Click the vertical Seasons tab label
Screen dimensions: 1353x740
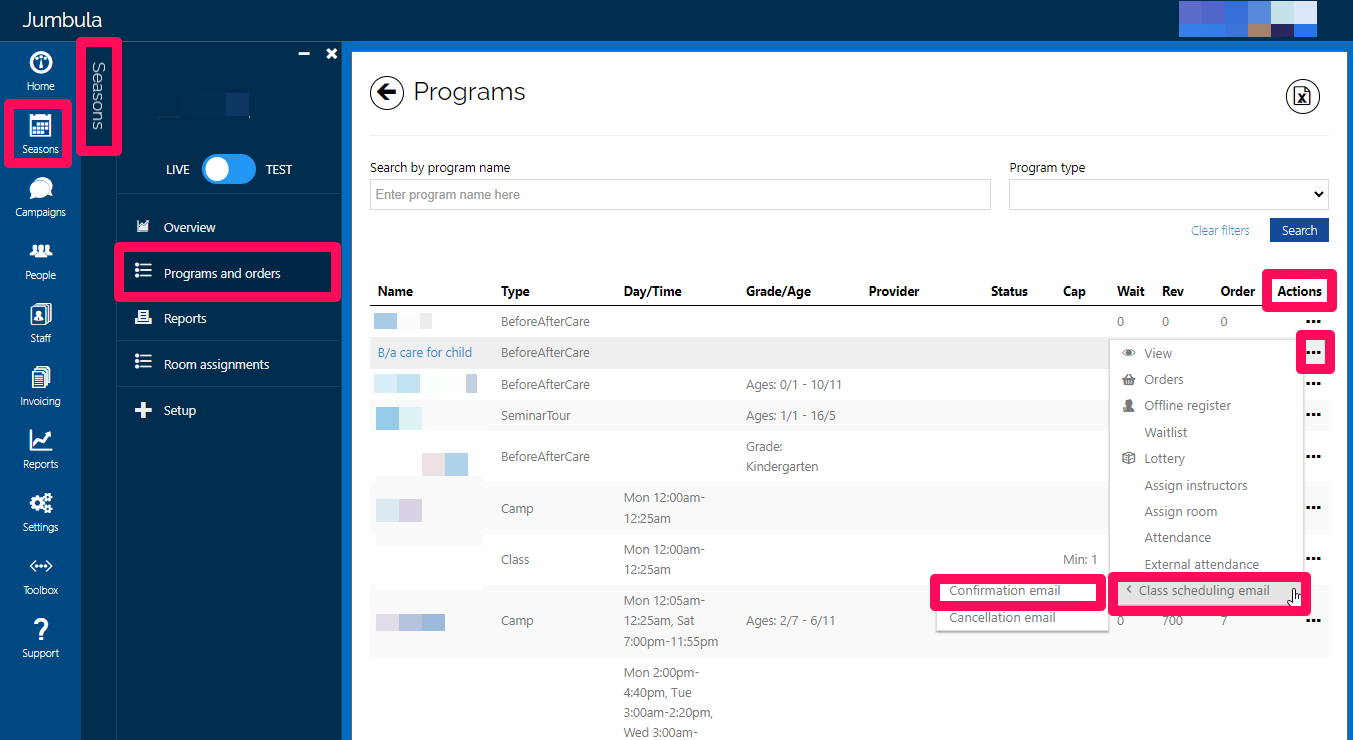[98, 96]
